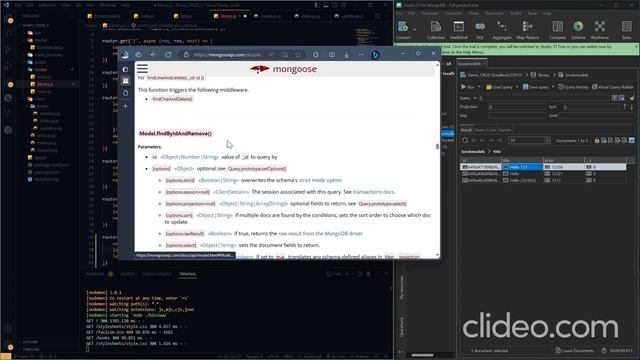Viewport: 640px width, 360px height.
Task: Open Visual Query Builder in Studio 3T
Action: (613, 87)
